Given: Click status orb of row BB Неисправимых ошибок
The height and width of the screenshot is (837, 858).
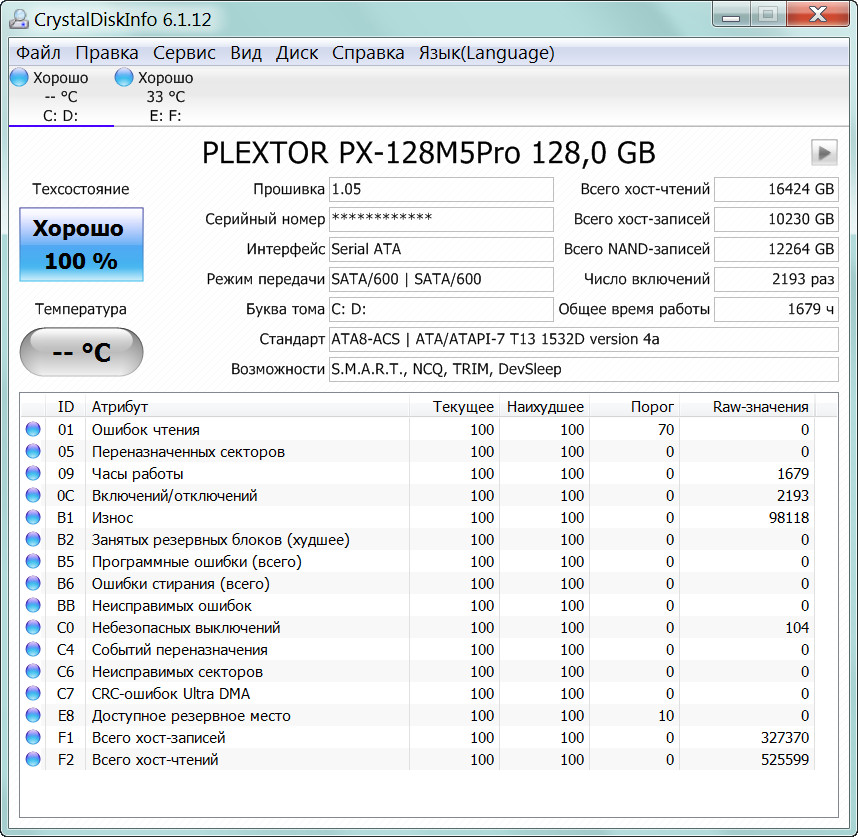Looking at the screenshot, I should point(33,605).
